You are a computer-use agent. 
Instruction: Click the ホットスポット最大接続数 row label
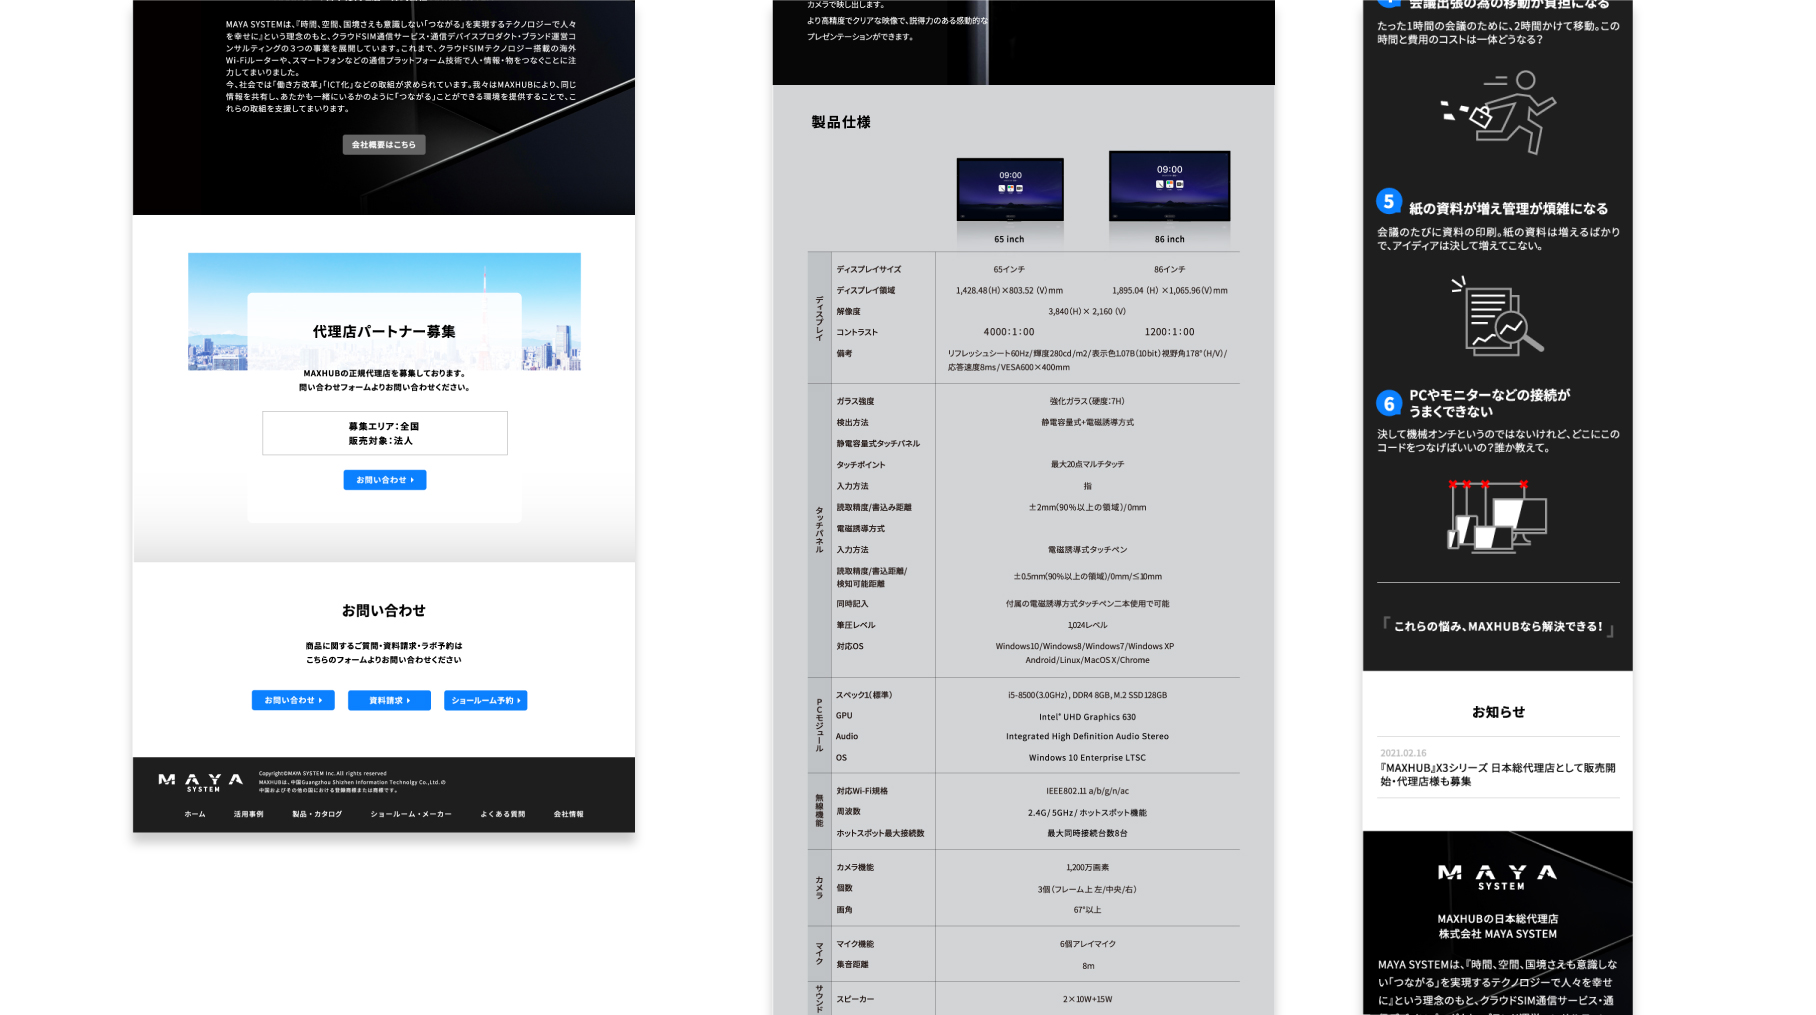click(x=880, y=833)
